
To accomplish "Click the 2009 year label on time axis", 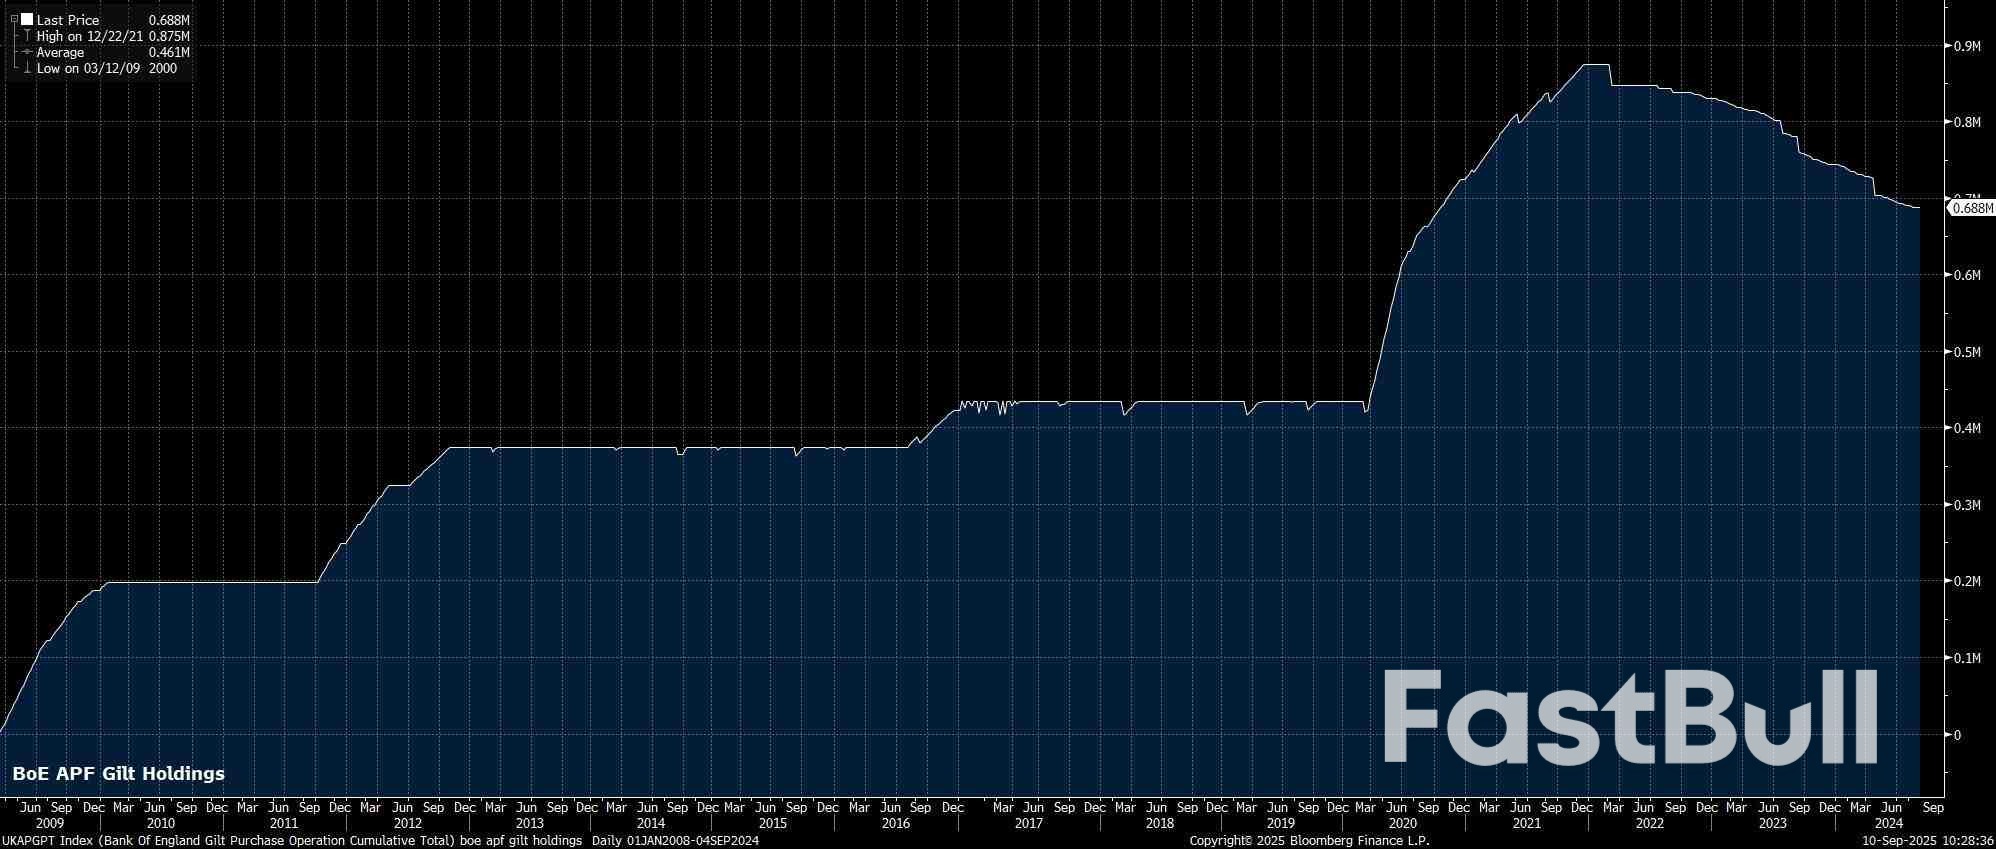I will (x=49, y=823).
